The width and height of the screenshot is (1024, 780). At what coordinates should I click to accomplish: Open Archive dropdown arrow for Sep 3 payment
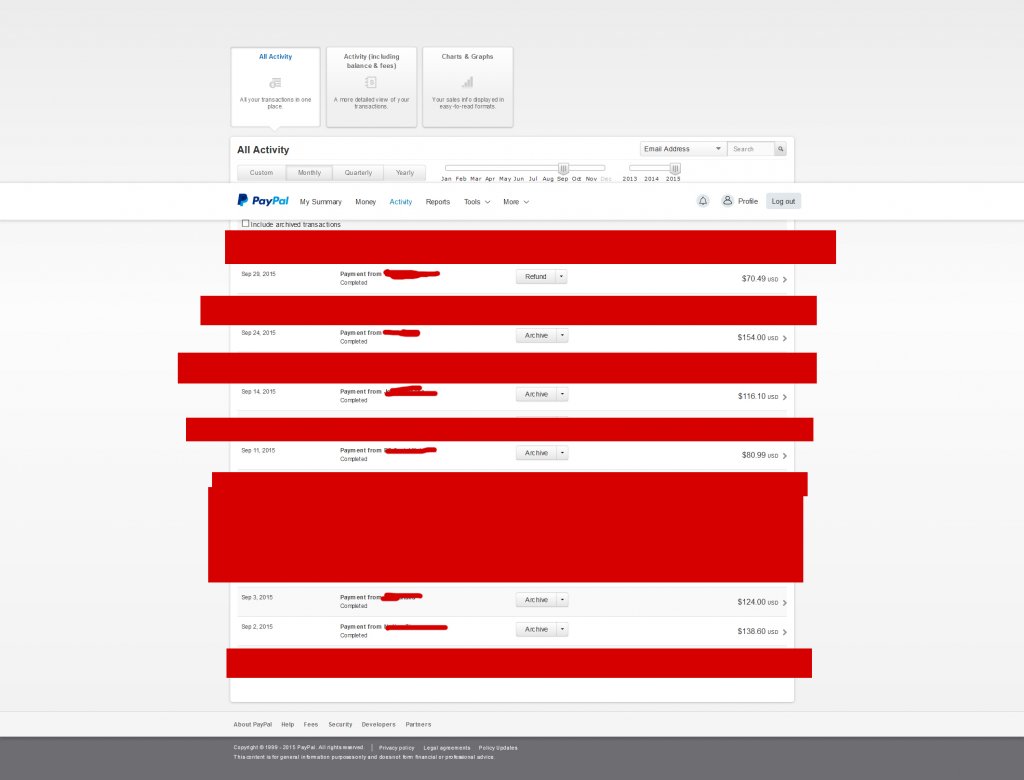coord(562,600)
